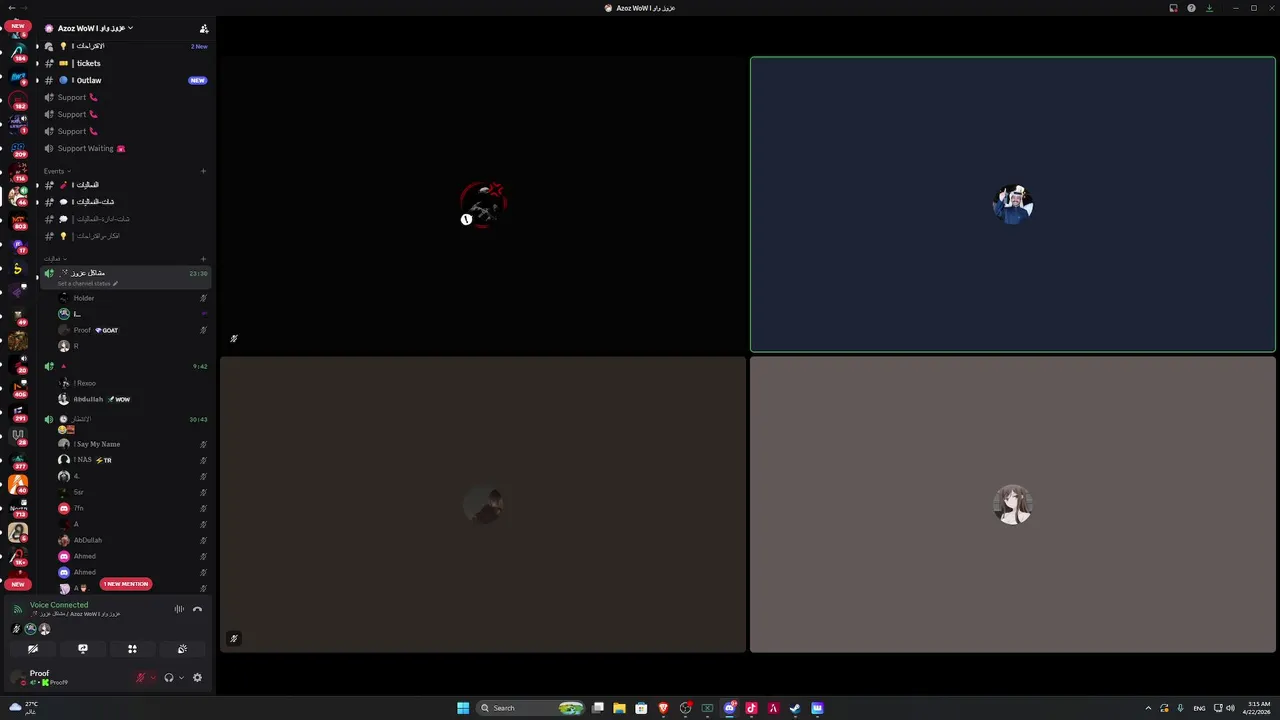Open server with 377 badge in sidebar
Viewport: 1280px width, 720px height.
[18, 460]
